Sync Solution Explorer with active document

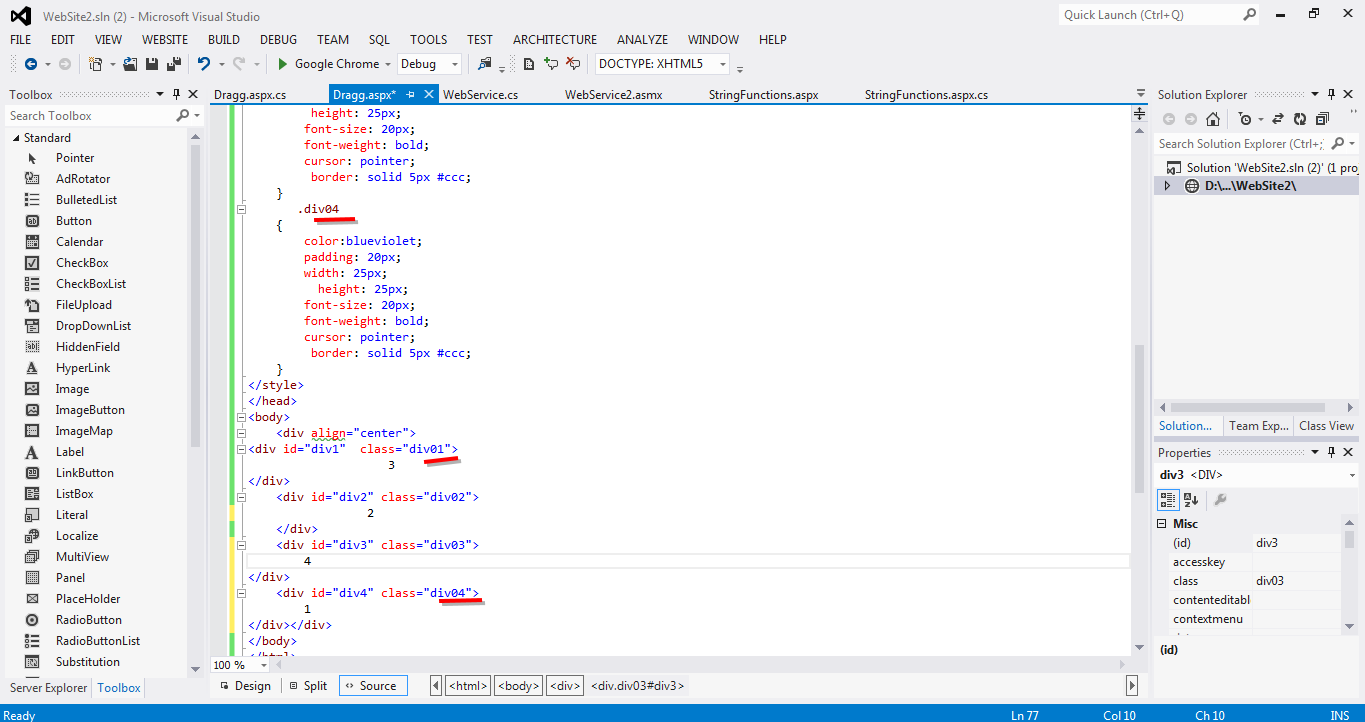(x=1279, y=118)
